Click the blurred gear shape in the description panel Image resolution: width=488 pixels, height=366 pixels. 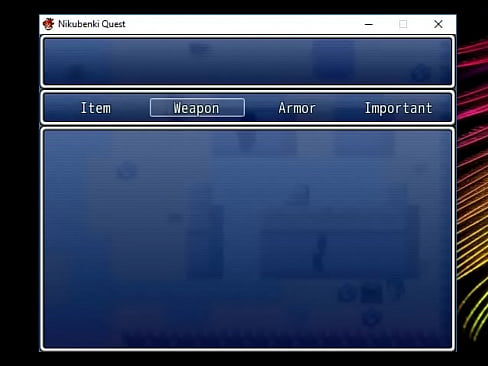[x=420, y=72]
